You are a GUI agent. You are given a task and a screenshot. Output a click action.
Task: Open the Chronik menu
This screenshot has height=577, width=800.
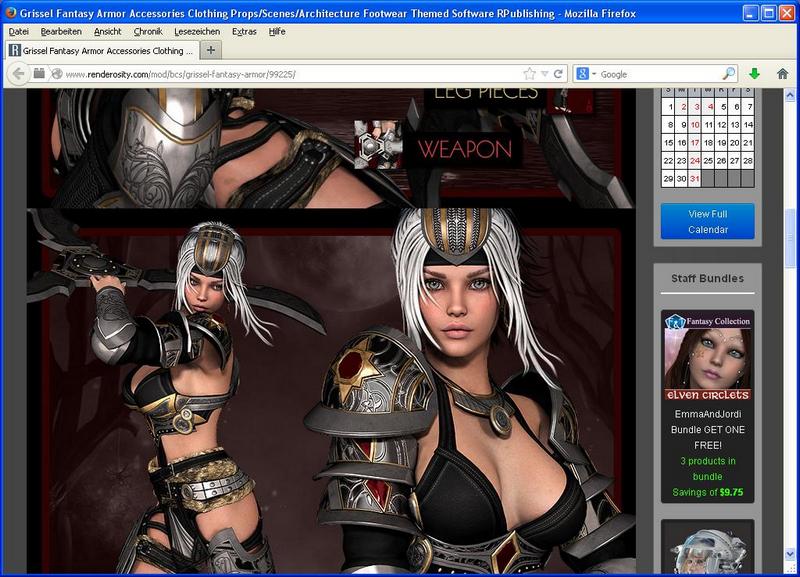pyautogui.click(x=148, y=32)
